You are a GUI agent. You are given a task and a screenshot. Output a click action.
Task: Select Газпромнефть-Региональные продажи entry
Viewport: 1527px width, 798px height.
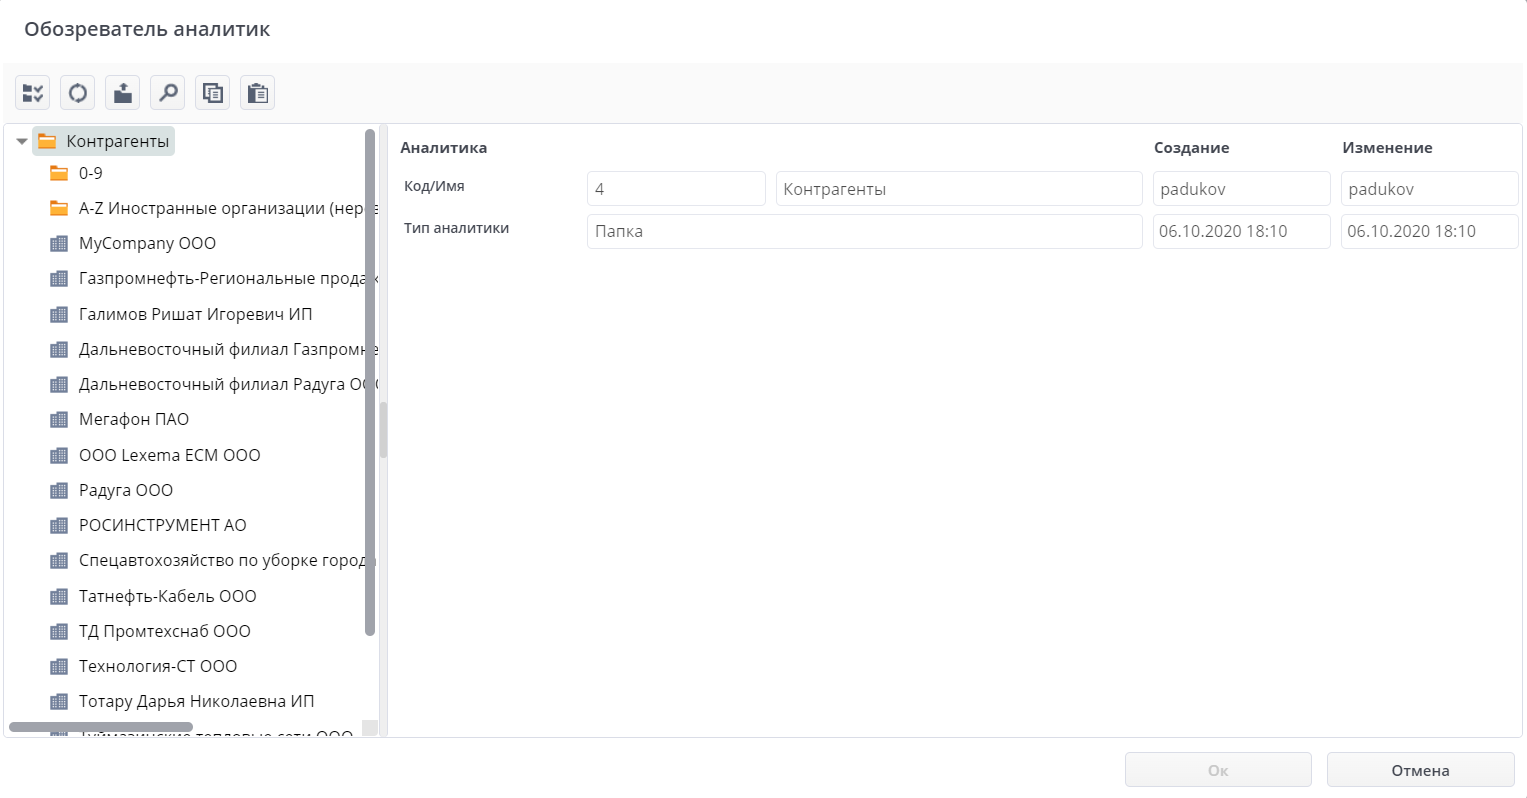(228, 278)
